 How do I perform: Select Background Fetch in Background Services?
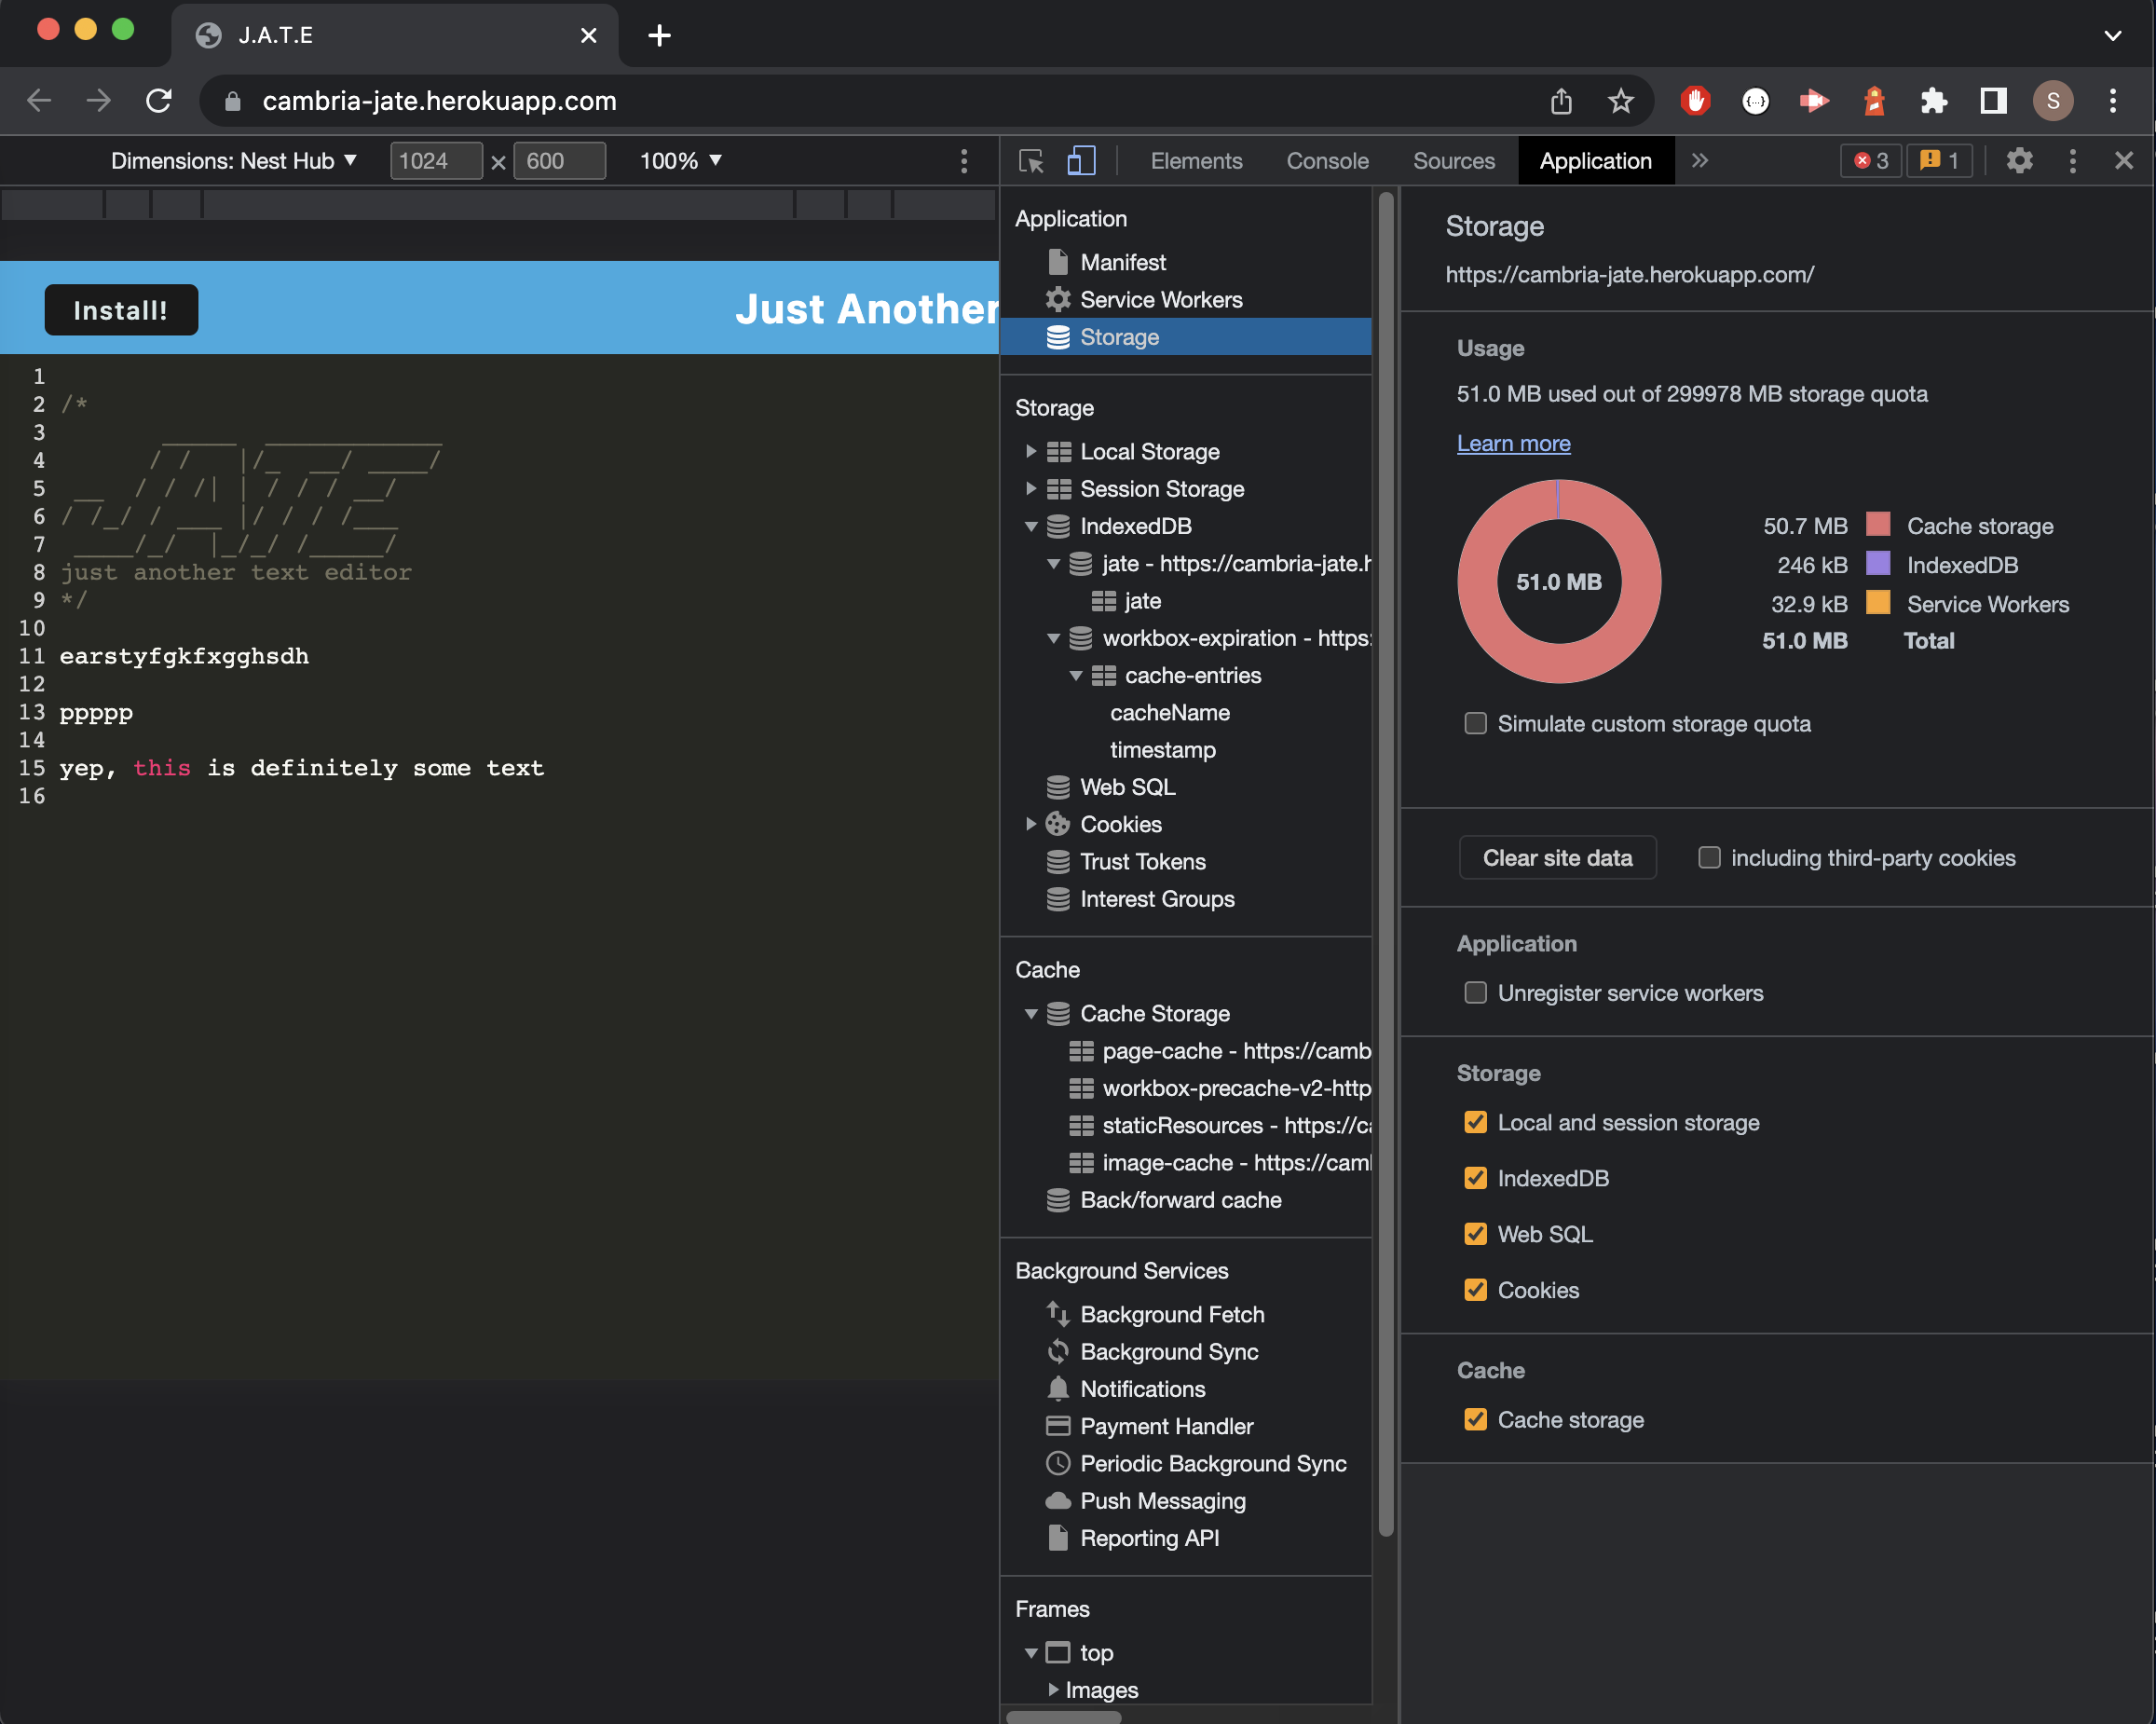pos(1172,1314)
